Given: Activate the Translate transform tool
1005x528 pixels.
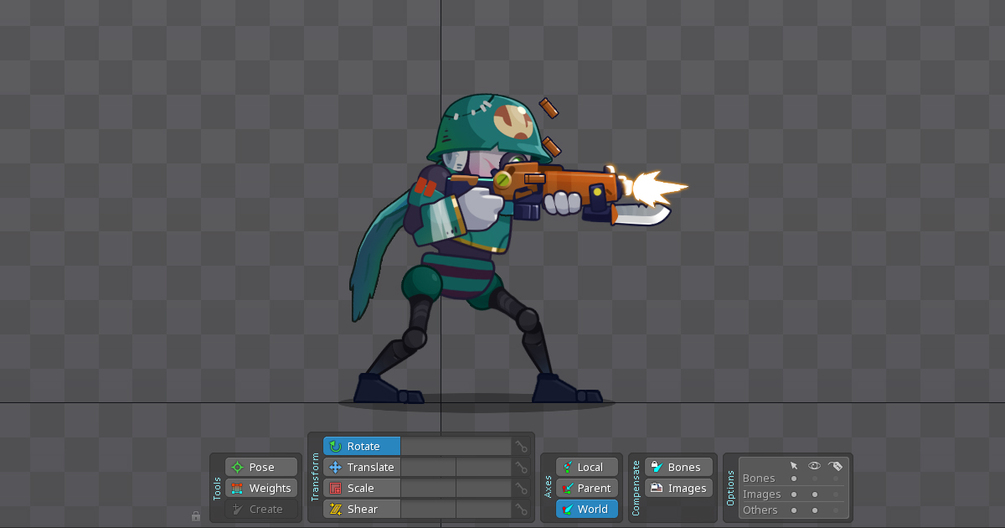Looking at the screenshot, I should (x=361, y=467).
